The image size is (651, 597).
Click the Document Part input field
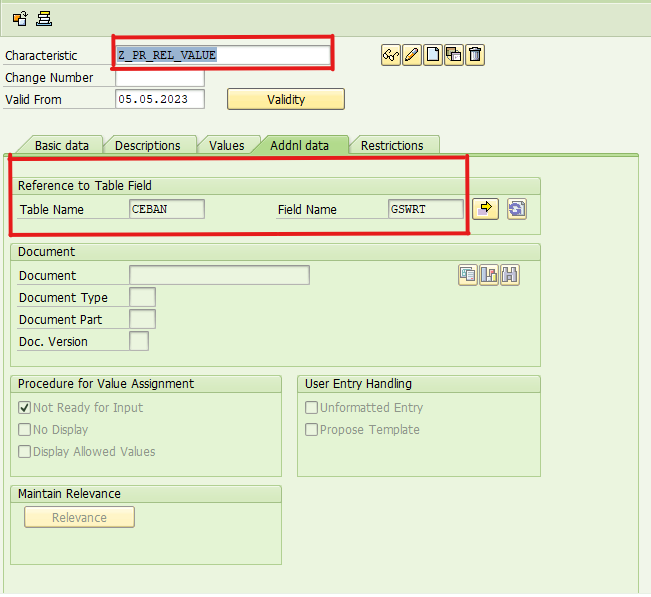click(x=142, y=319)
